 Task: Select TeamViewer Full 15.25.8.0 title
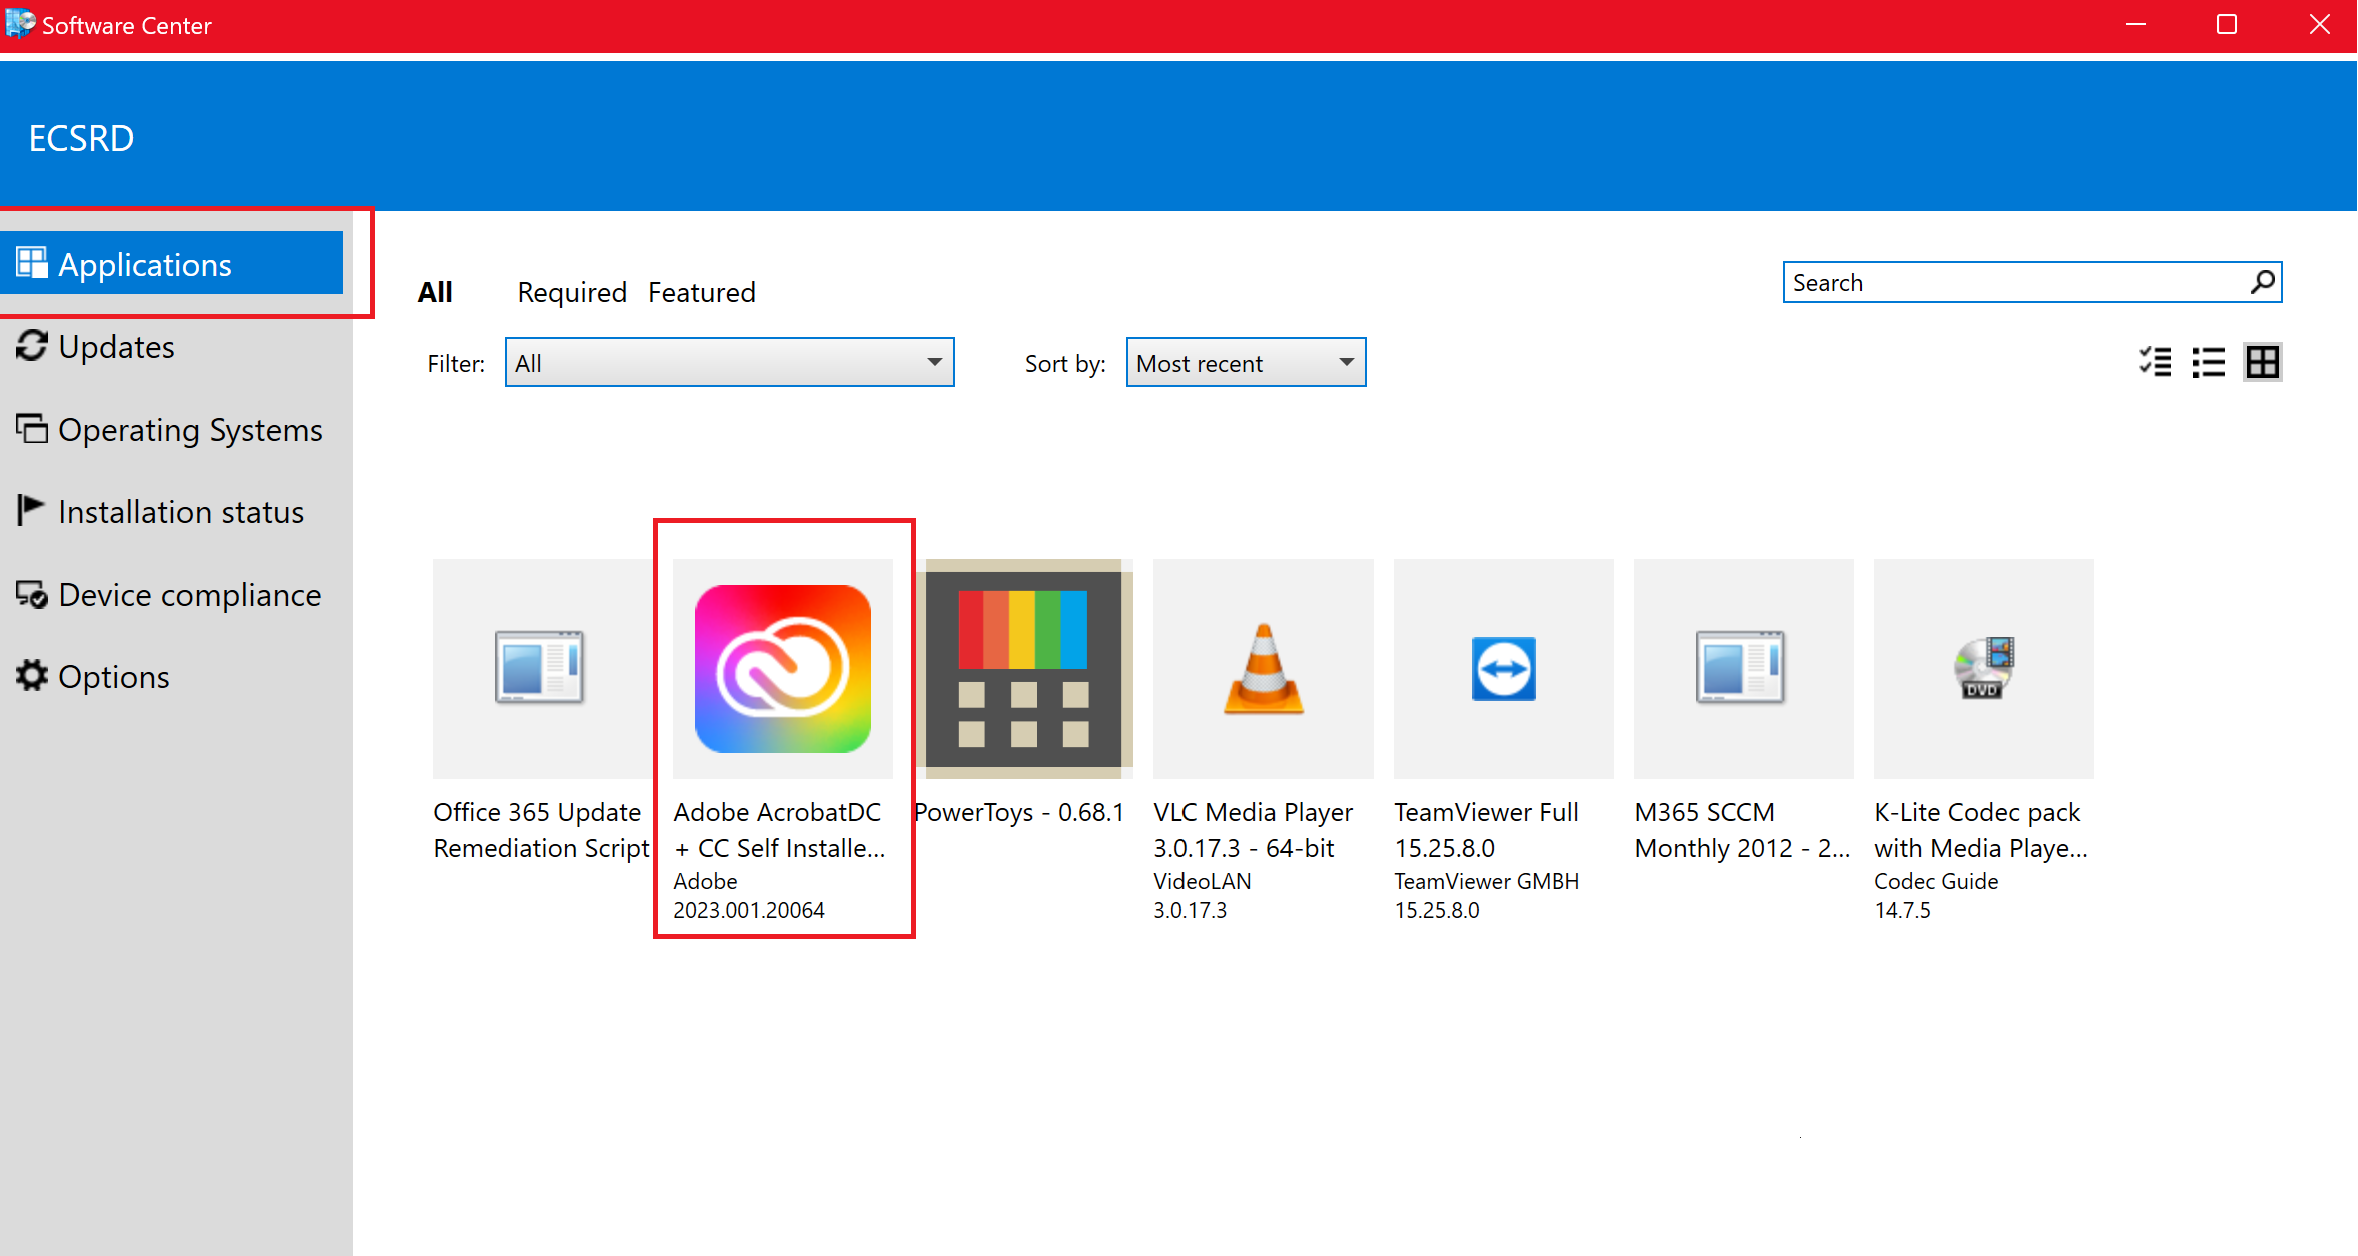pos(1487,830)
